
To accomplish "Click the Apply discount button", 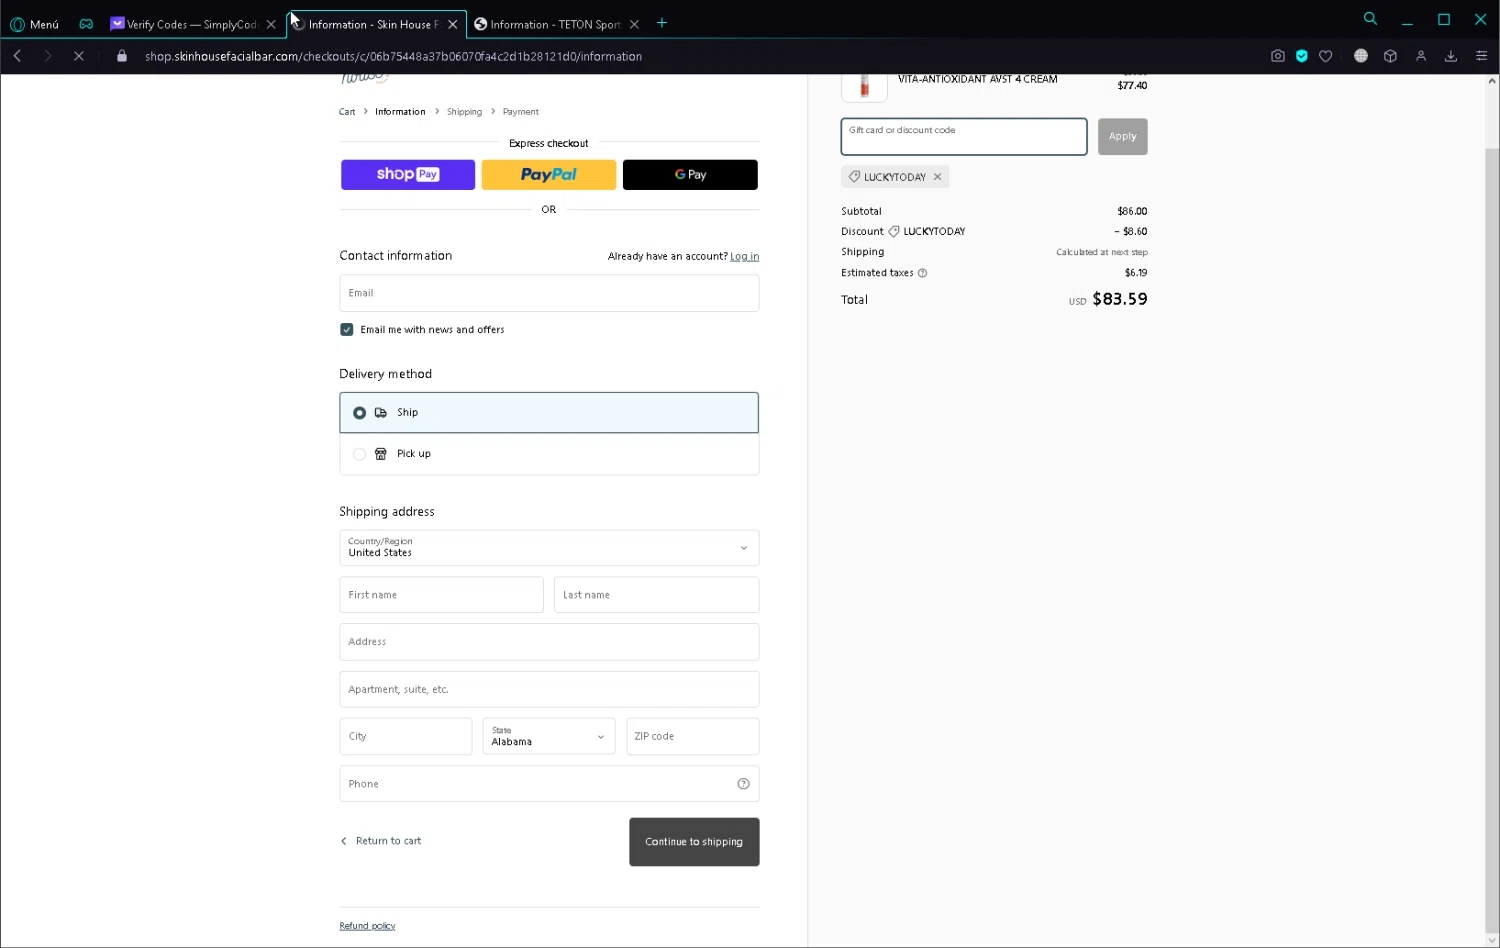I will (1123, 137).
